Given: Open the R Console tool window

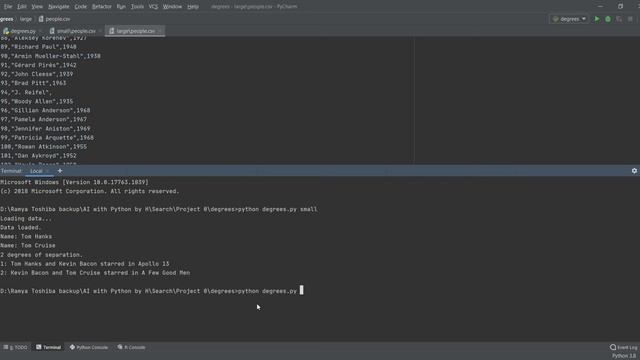Looking at the screenshot, I should pos(131,347).
